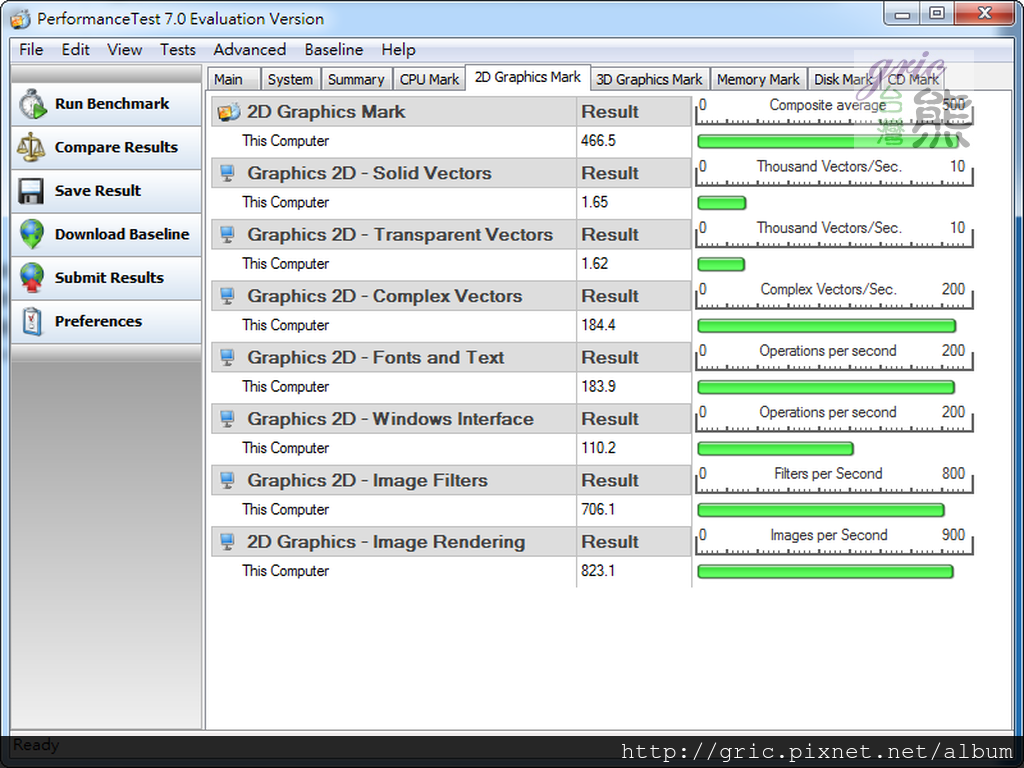
Task: Switch to the CPU Mark tab
Action: tap(429, 80)
